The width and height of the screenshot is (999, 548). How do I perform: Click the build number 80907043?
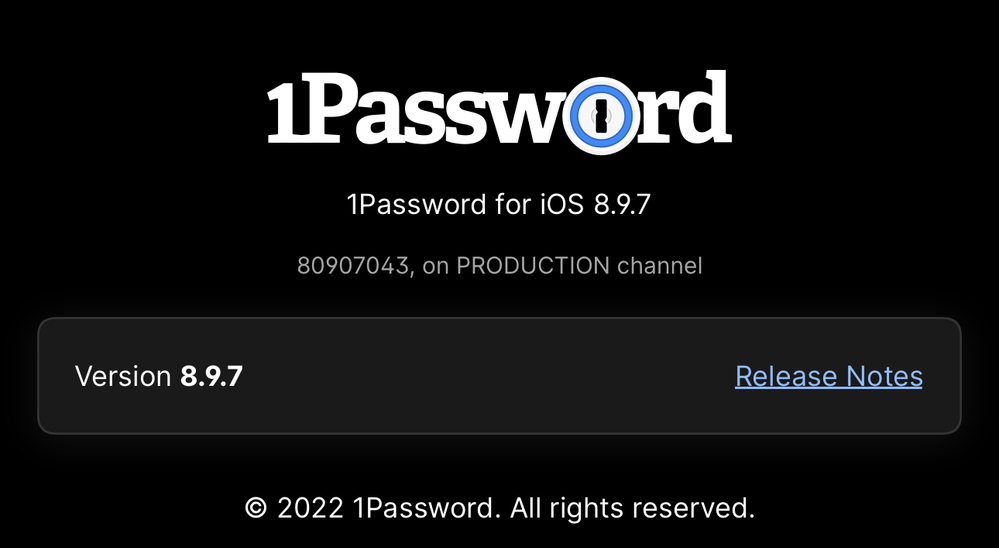[354, 266]
